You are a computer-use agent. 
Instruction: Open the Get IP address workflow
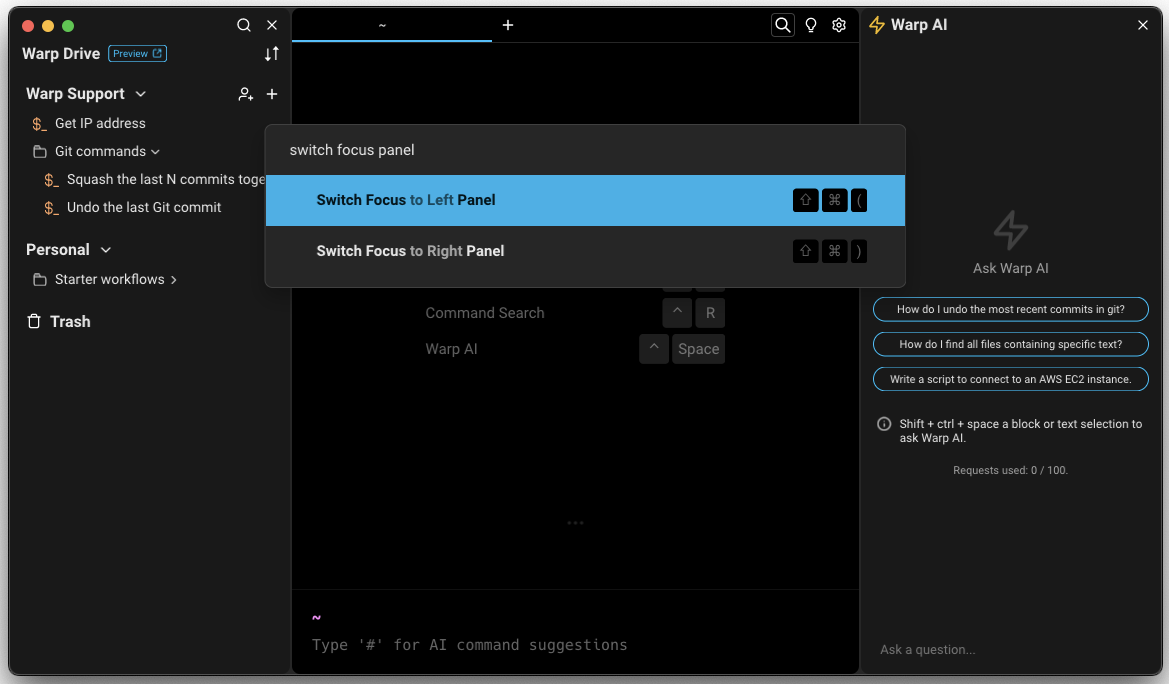click(100, 123)
